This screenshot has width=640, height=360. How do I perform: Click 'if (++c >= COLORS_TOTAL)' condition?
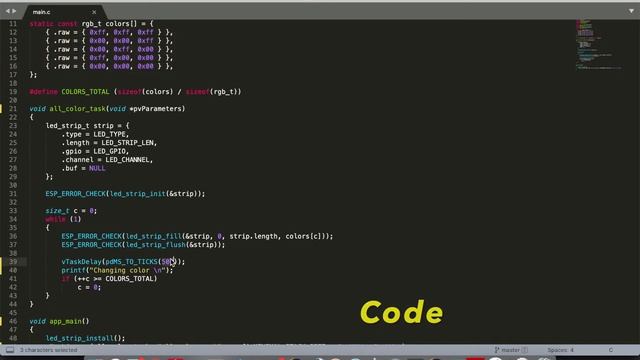[x=109, y=279]
